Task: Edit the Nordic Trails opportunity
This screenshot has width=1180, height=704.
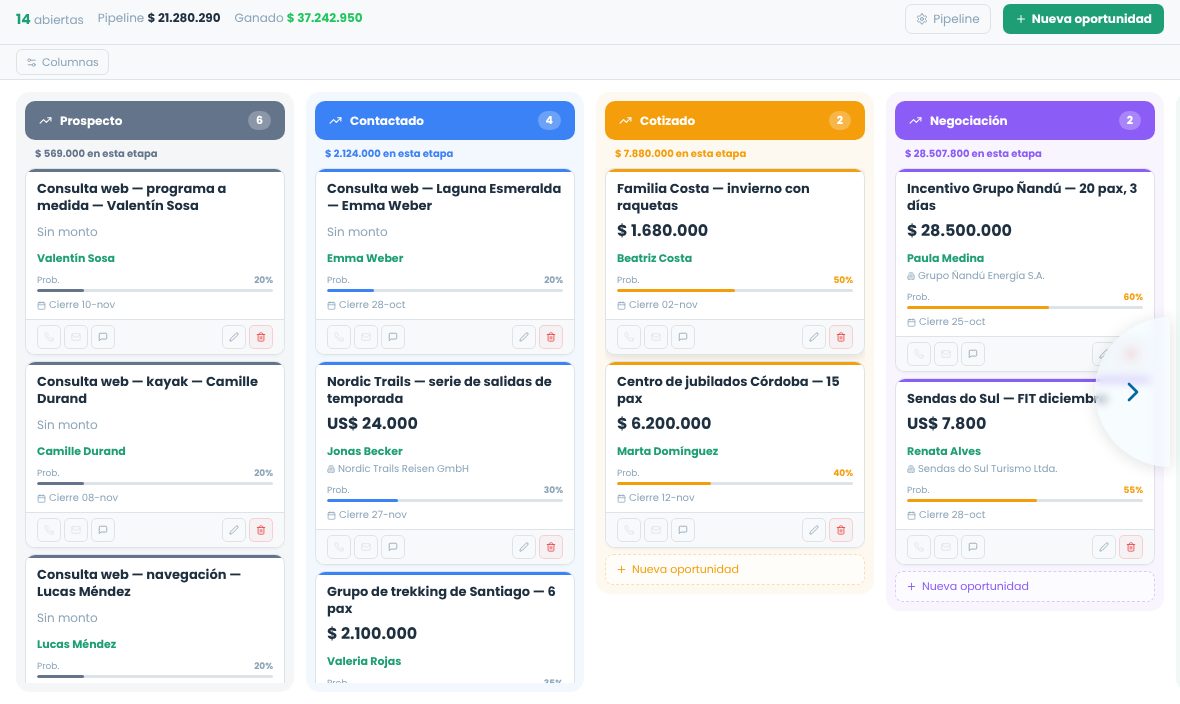Action: click(x=524, y=547)
